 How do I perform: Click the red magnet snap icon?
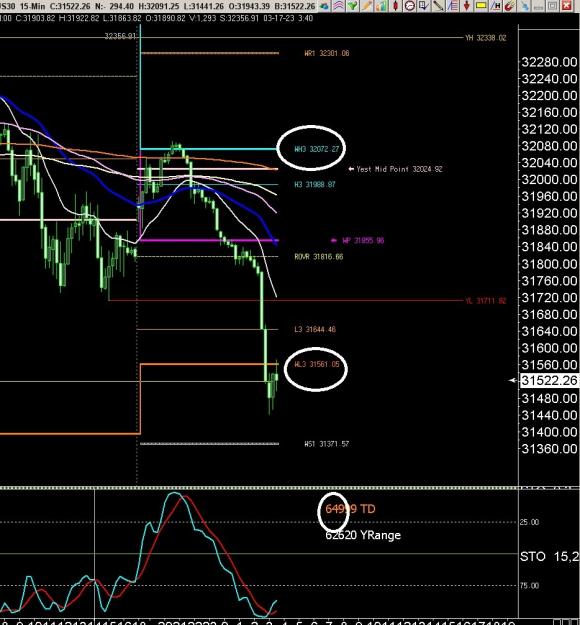click(x=509, y=6)
